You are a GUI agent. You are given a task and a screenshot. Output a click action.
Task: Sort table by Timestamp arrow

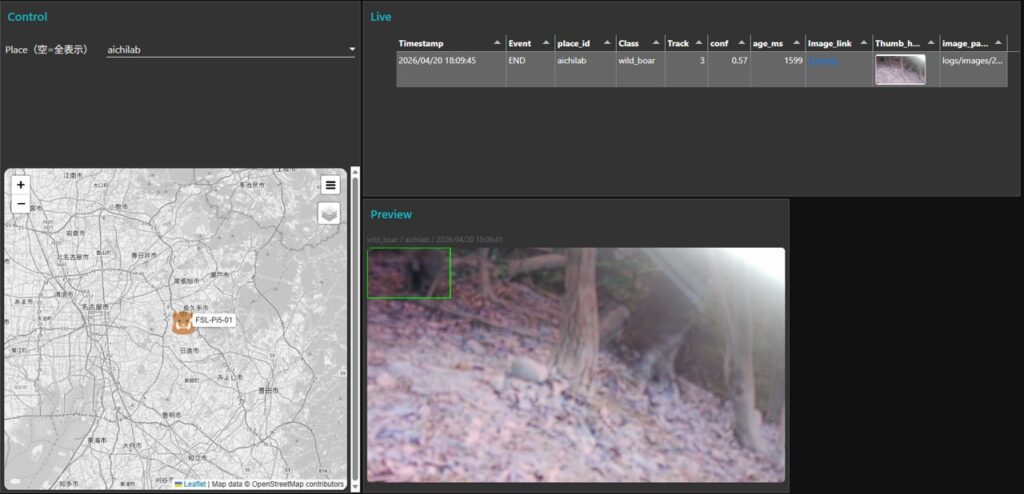[x=497, y=43]
